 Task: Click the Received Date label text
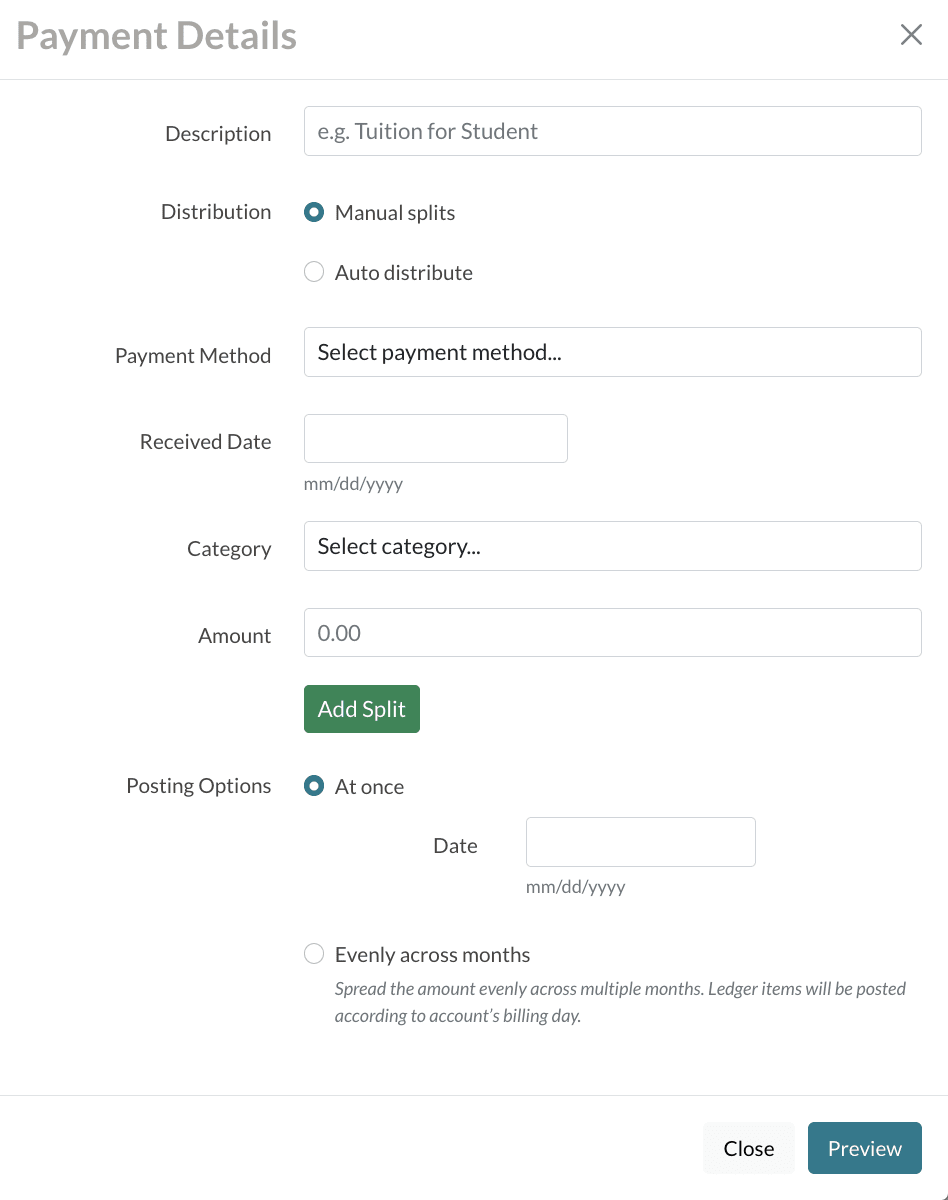point(205,442)
